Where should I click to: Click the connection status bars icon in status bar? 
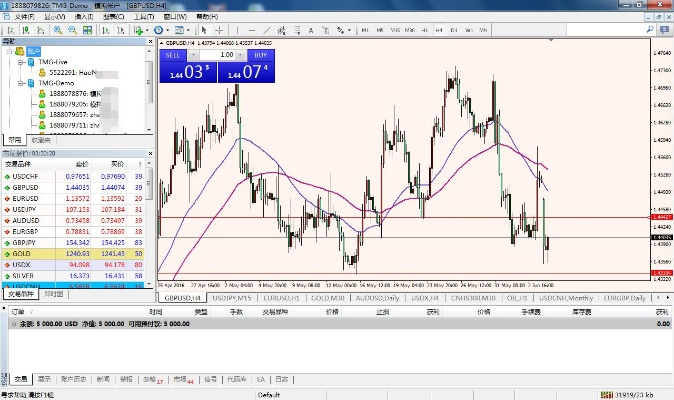[x=607, y=394]
